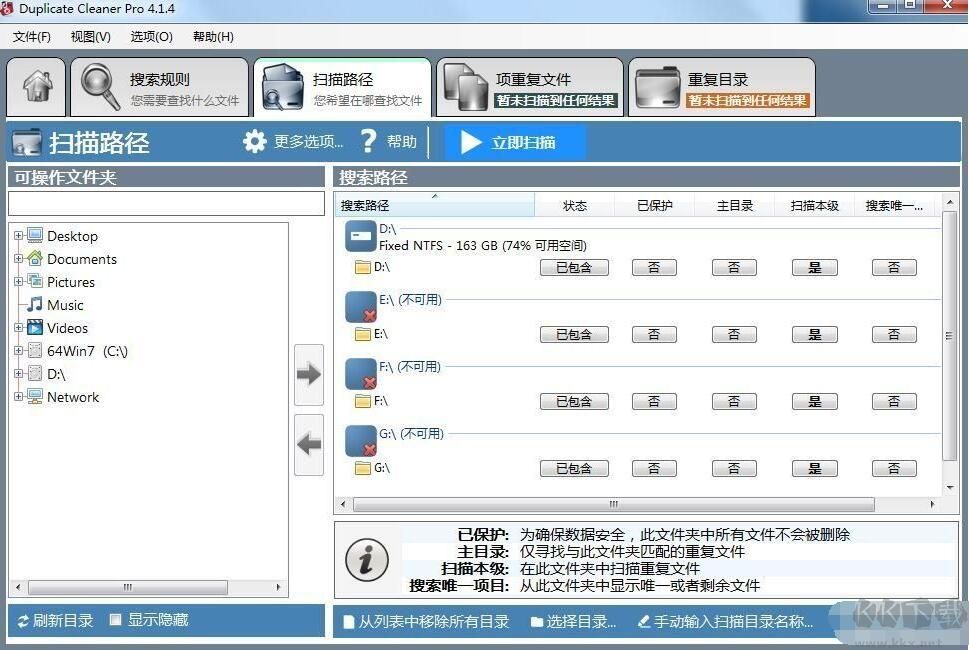Click the 项重复文件 duplicate files icon
The width and height of the screenshot is (969, 650).
465,87
